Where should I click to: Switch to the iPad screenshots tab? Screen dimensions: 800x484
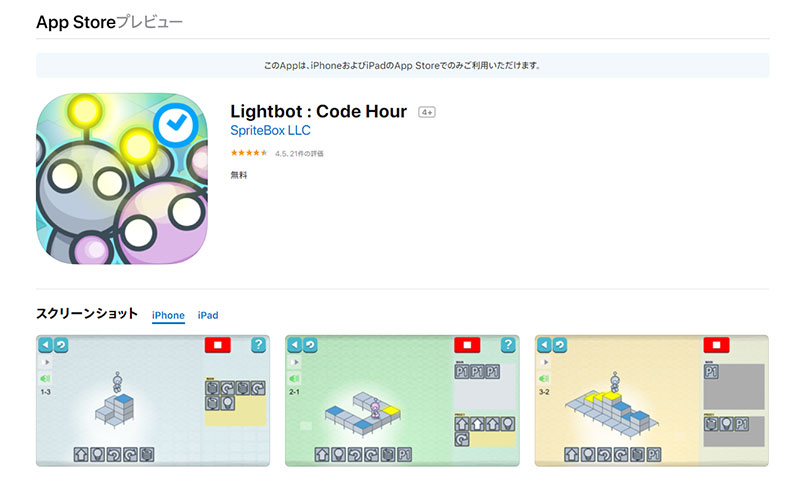[208, 315]
